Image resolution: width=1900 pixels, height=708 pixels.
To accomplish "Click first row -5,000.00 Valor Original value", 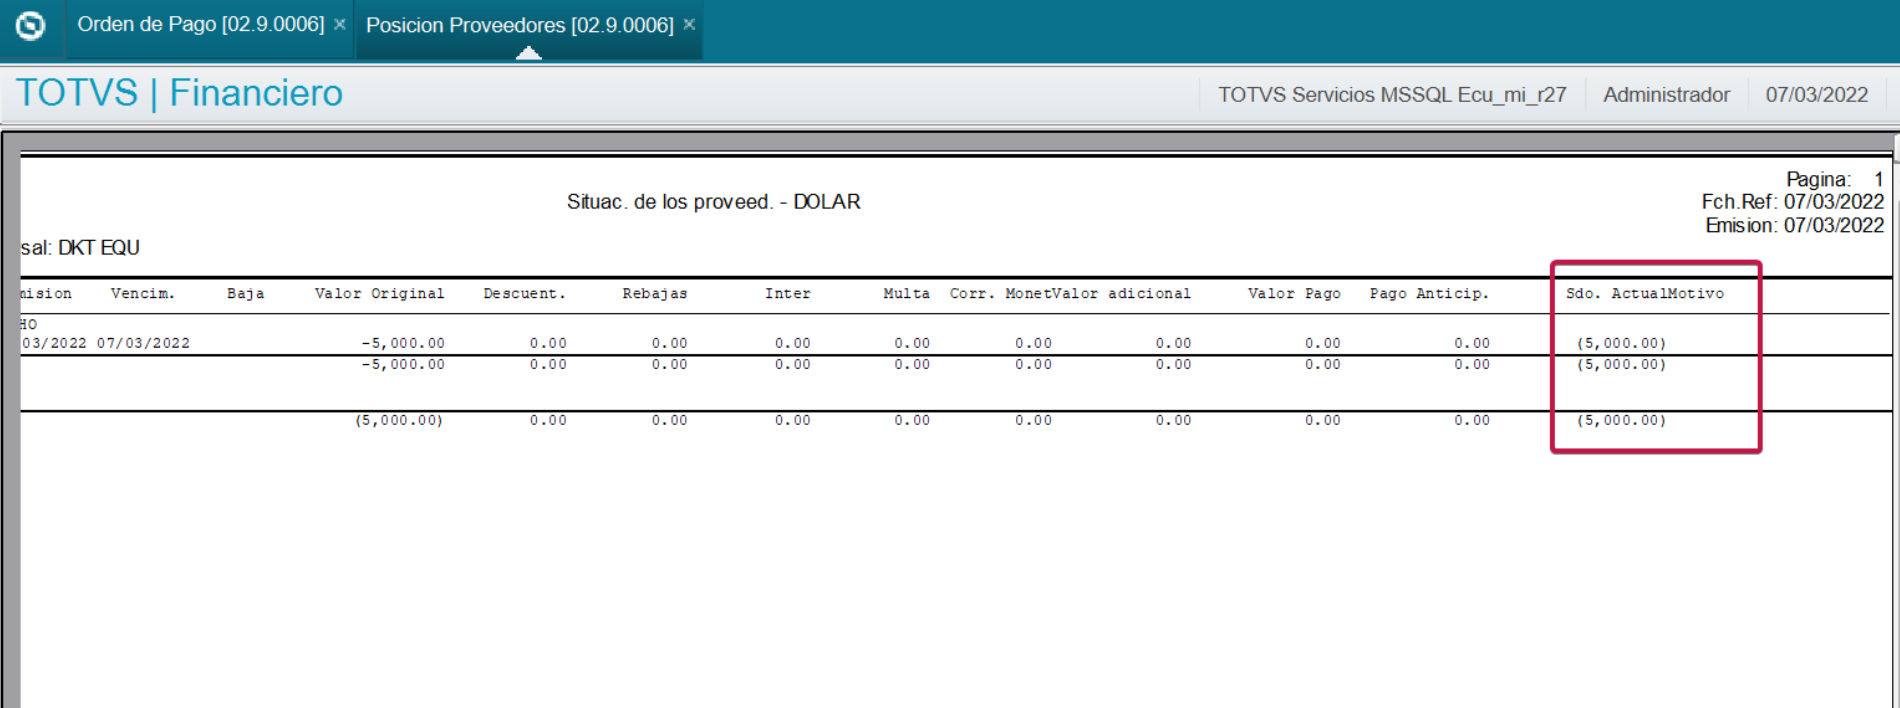I will [403, 343].
